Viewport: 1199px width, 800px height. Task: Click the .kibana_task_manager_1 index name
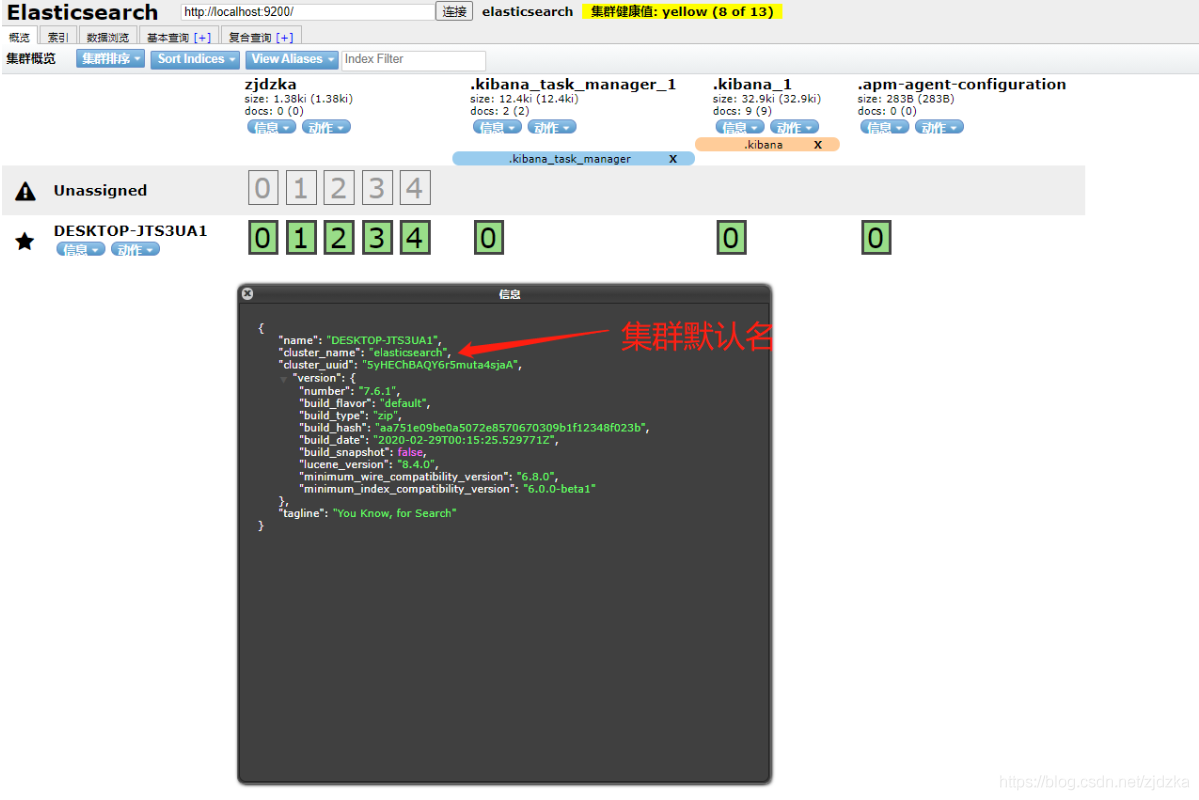[573, 84]
